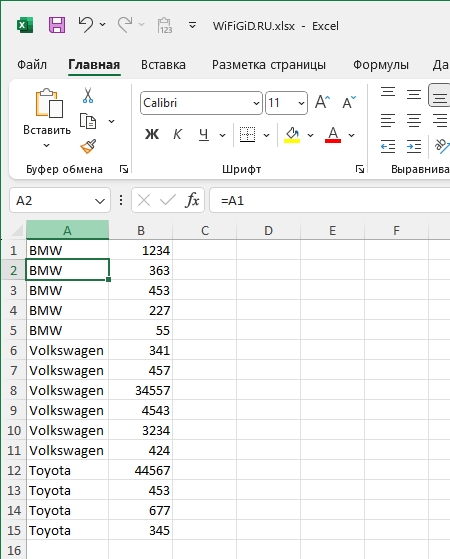Screen dimensions: 450x559
Task: Click cell B8 with value 34557
Action: tap(141, 390)
